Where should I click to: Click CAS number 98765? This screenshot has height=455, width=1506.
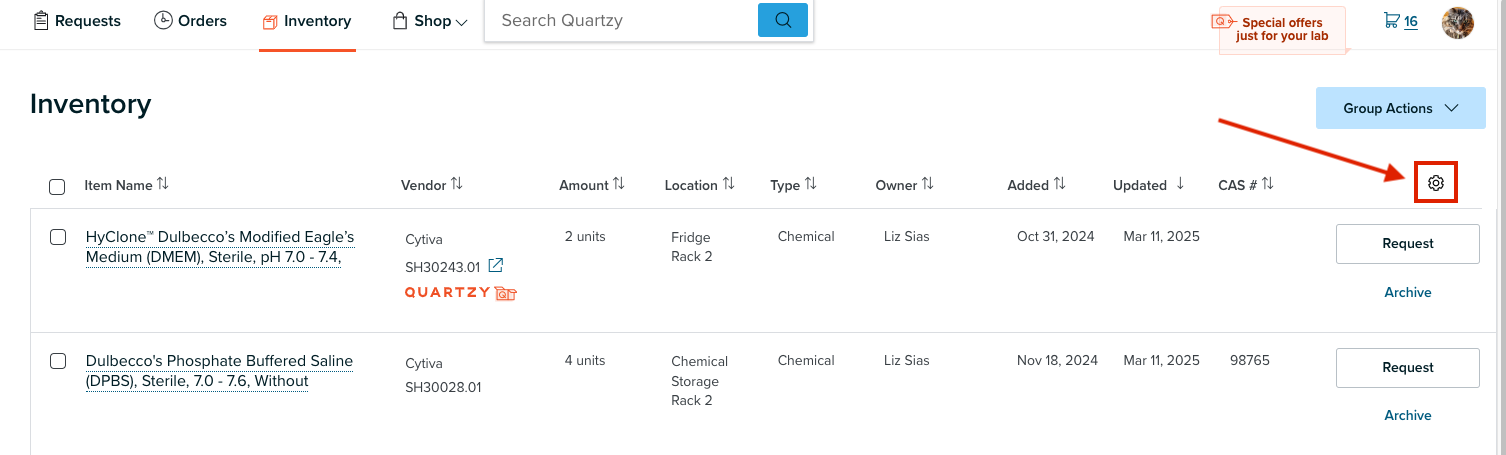click(x=1250, y=361)
